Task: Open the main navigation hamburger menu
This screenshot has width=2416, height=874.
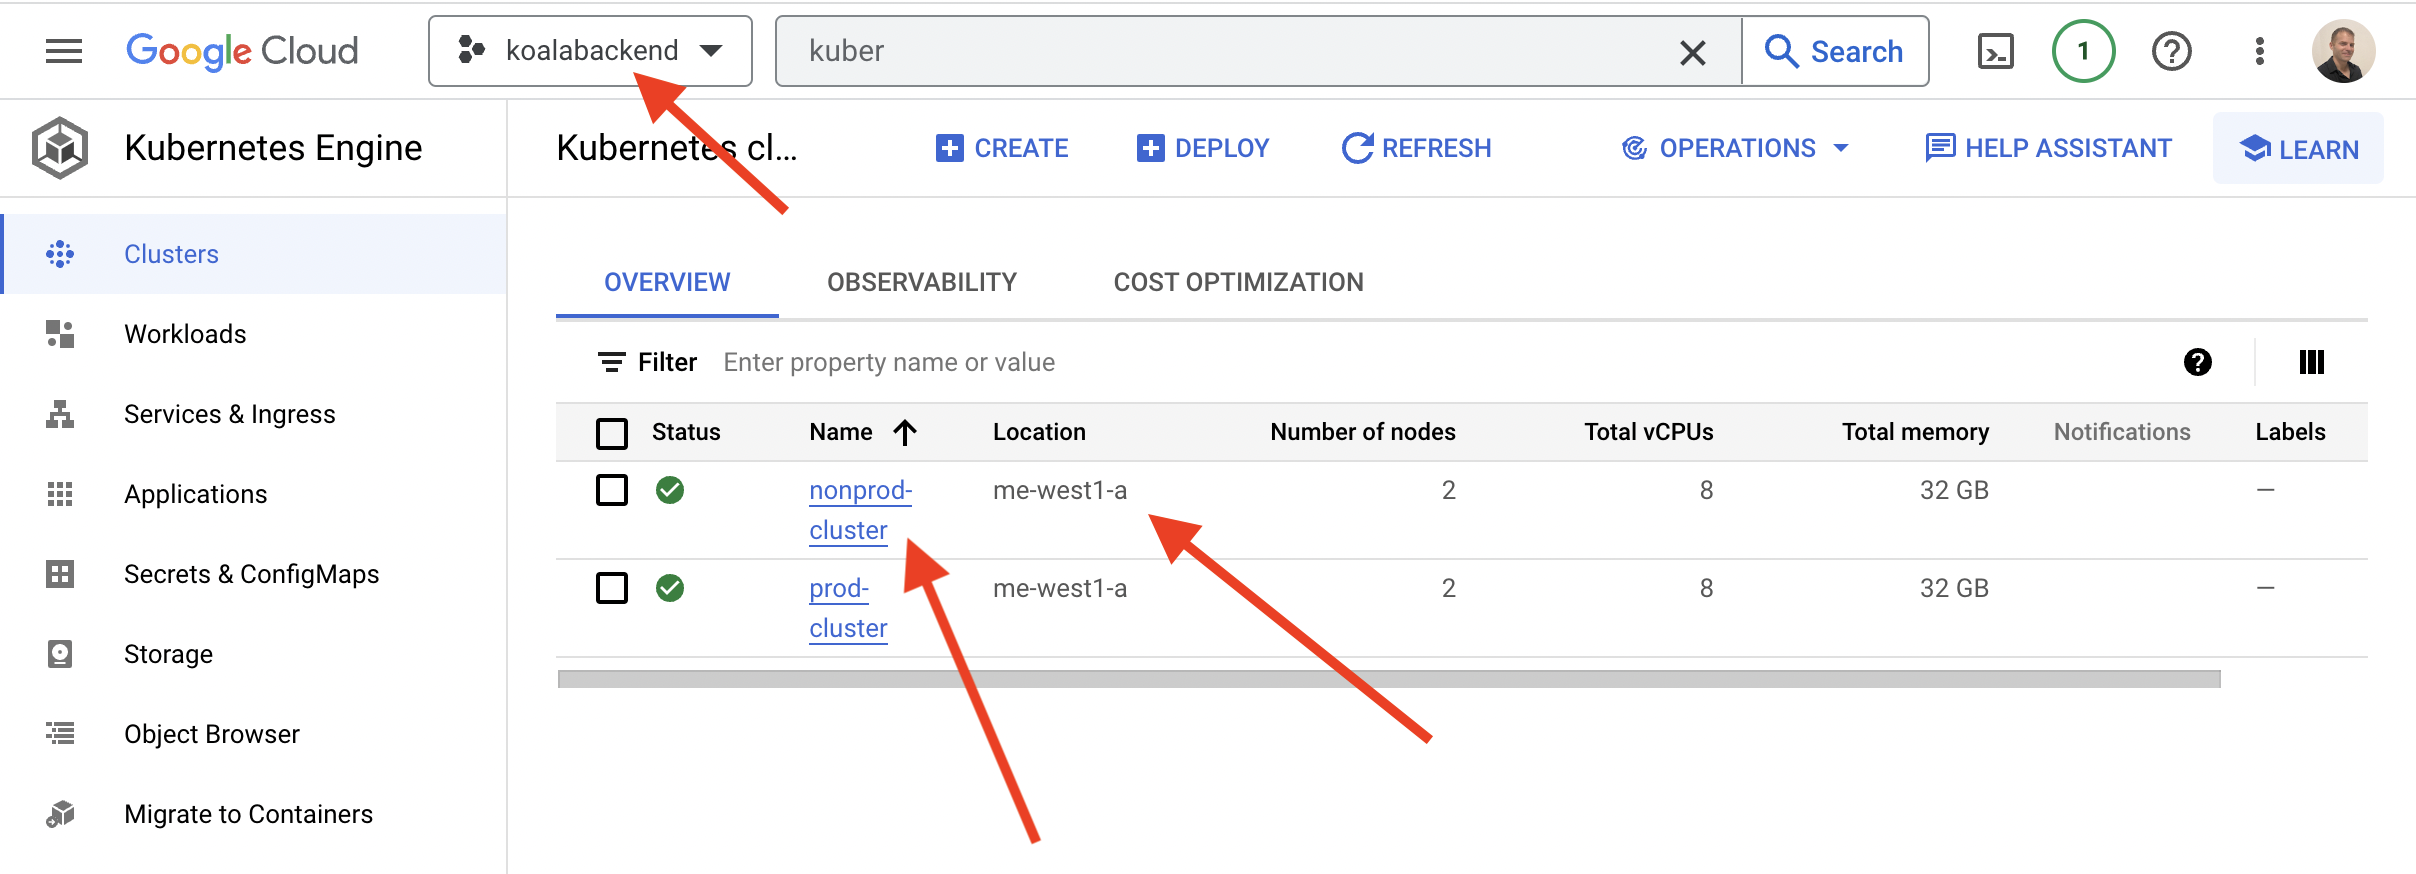Action: (x=64, y=51)
